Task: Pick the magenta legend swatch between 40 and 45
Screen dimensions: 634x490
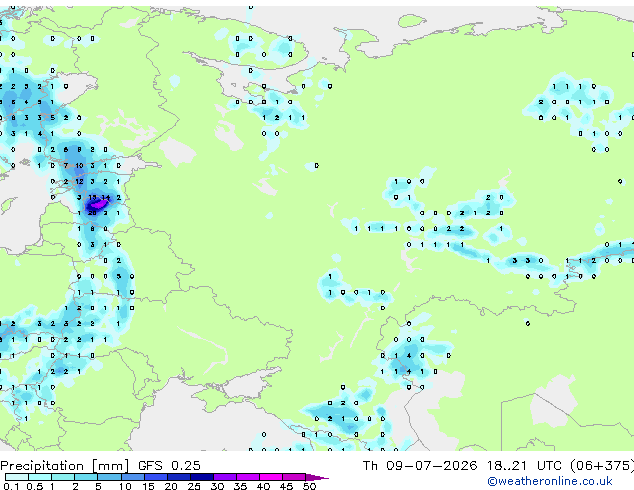Action: [x=271, y=477]
